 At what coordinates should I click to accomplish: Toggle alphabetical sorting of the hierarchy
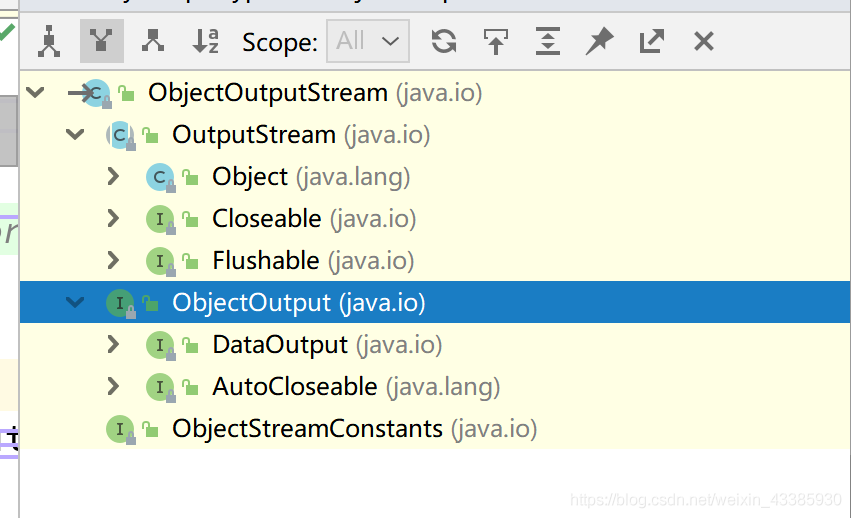tap(205, 41)
